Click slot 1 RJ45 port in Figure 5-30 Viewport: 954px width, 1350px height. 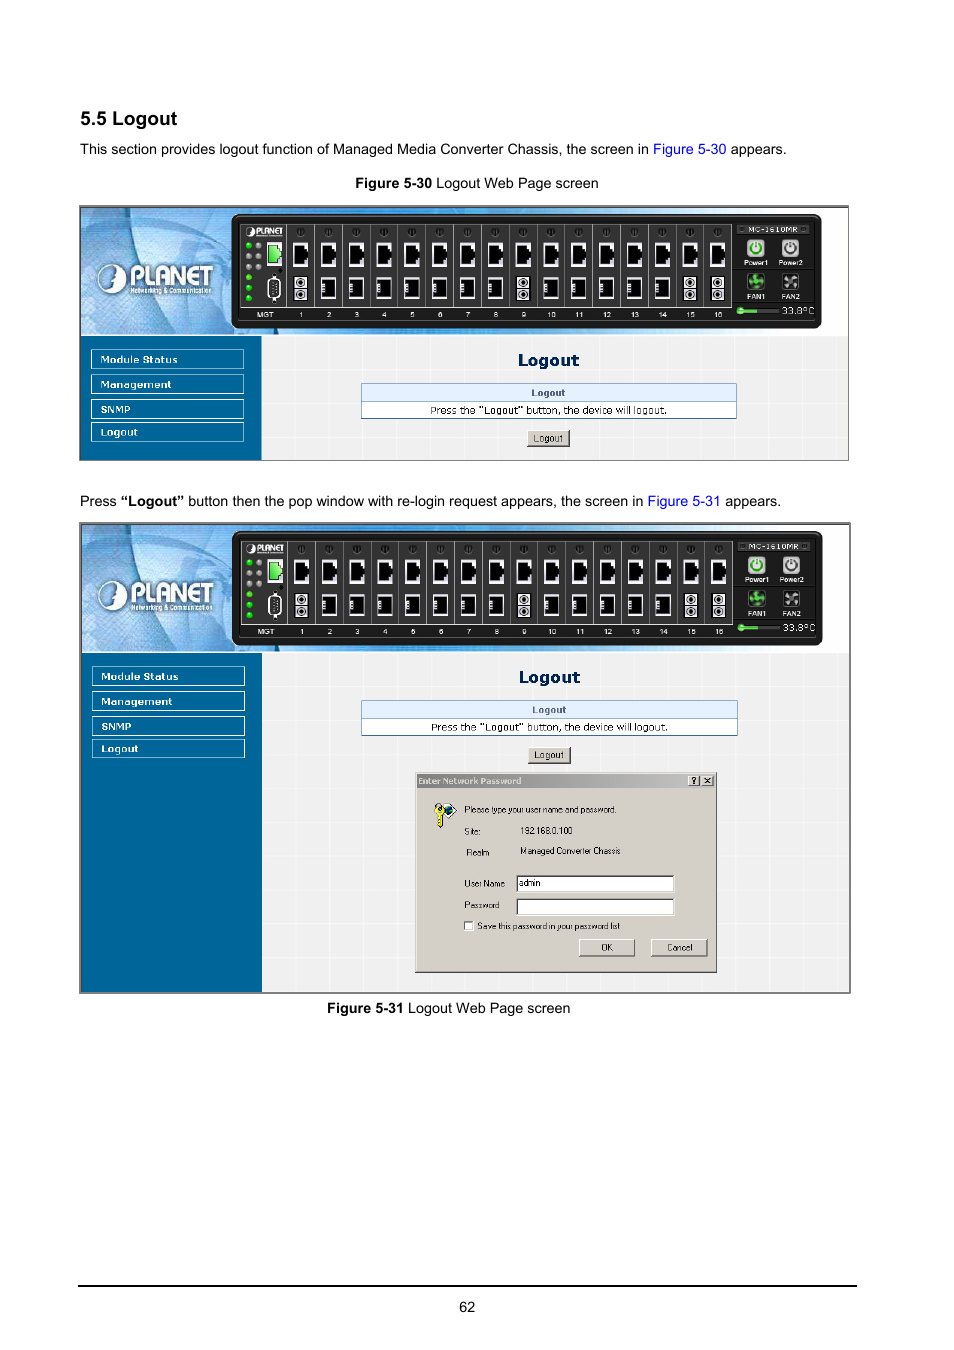[301, 255]
